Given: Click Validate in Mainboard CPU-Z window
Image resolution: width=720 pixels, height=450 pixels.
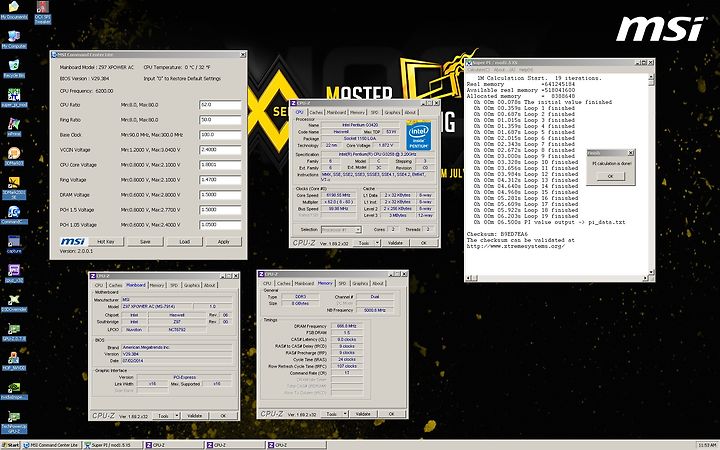Looking at the screenshot, I should pyautogui.click(x=195, y=416).
